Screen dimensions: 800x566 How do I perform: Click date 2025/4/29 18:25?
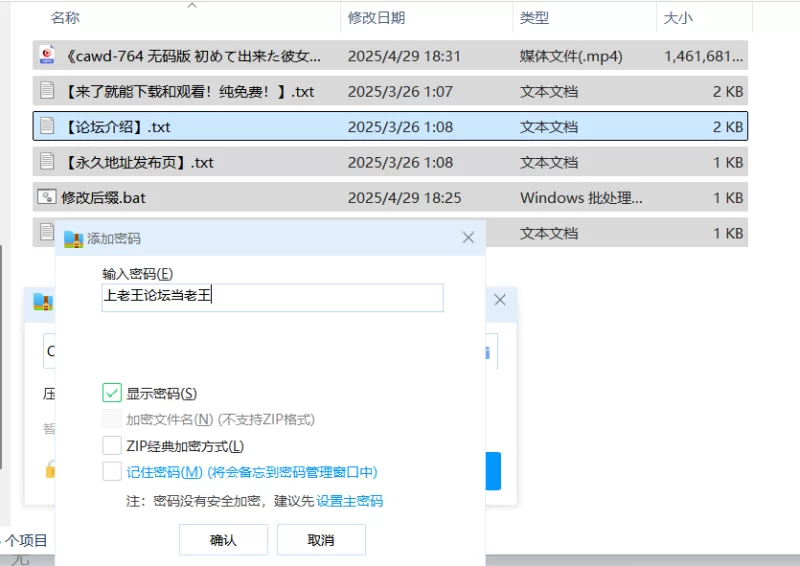click(x=404, y=198)
